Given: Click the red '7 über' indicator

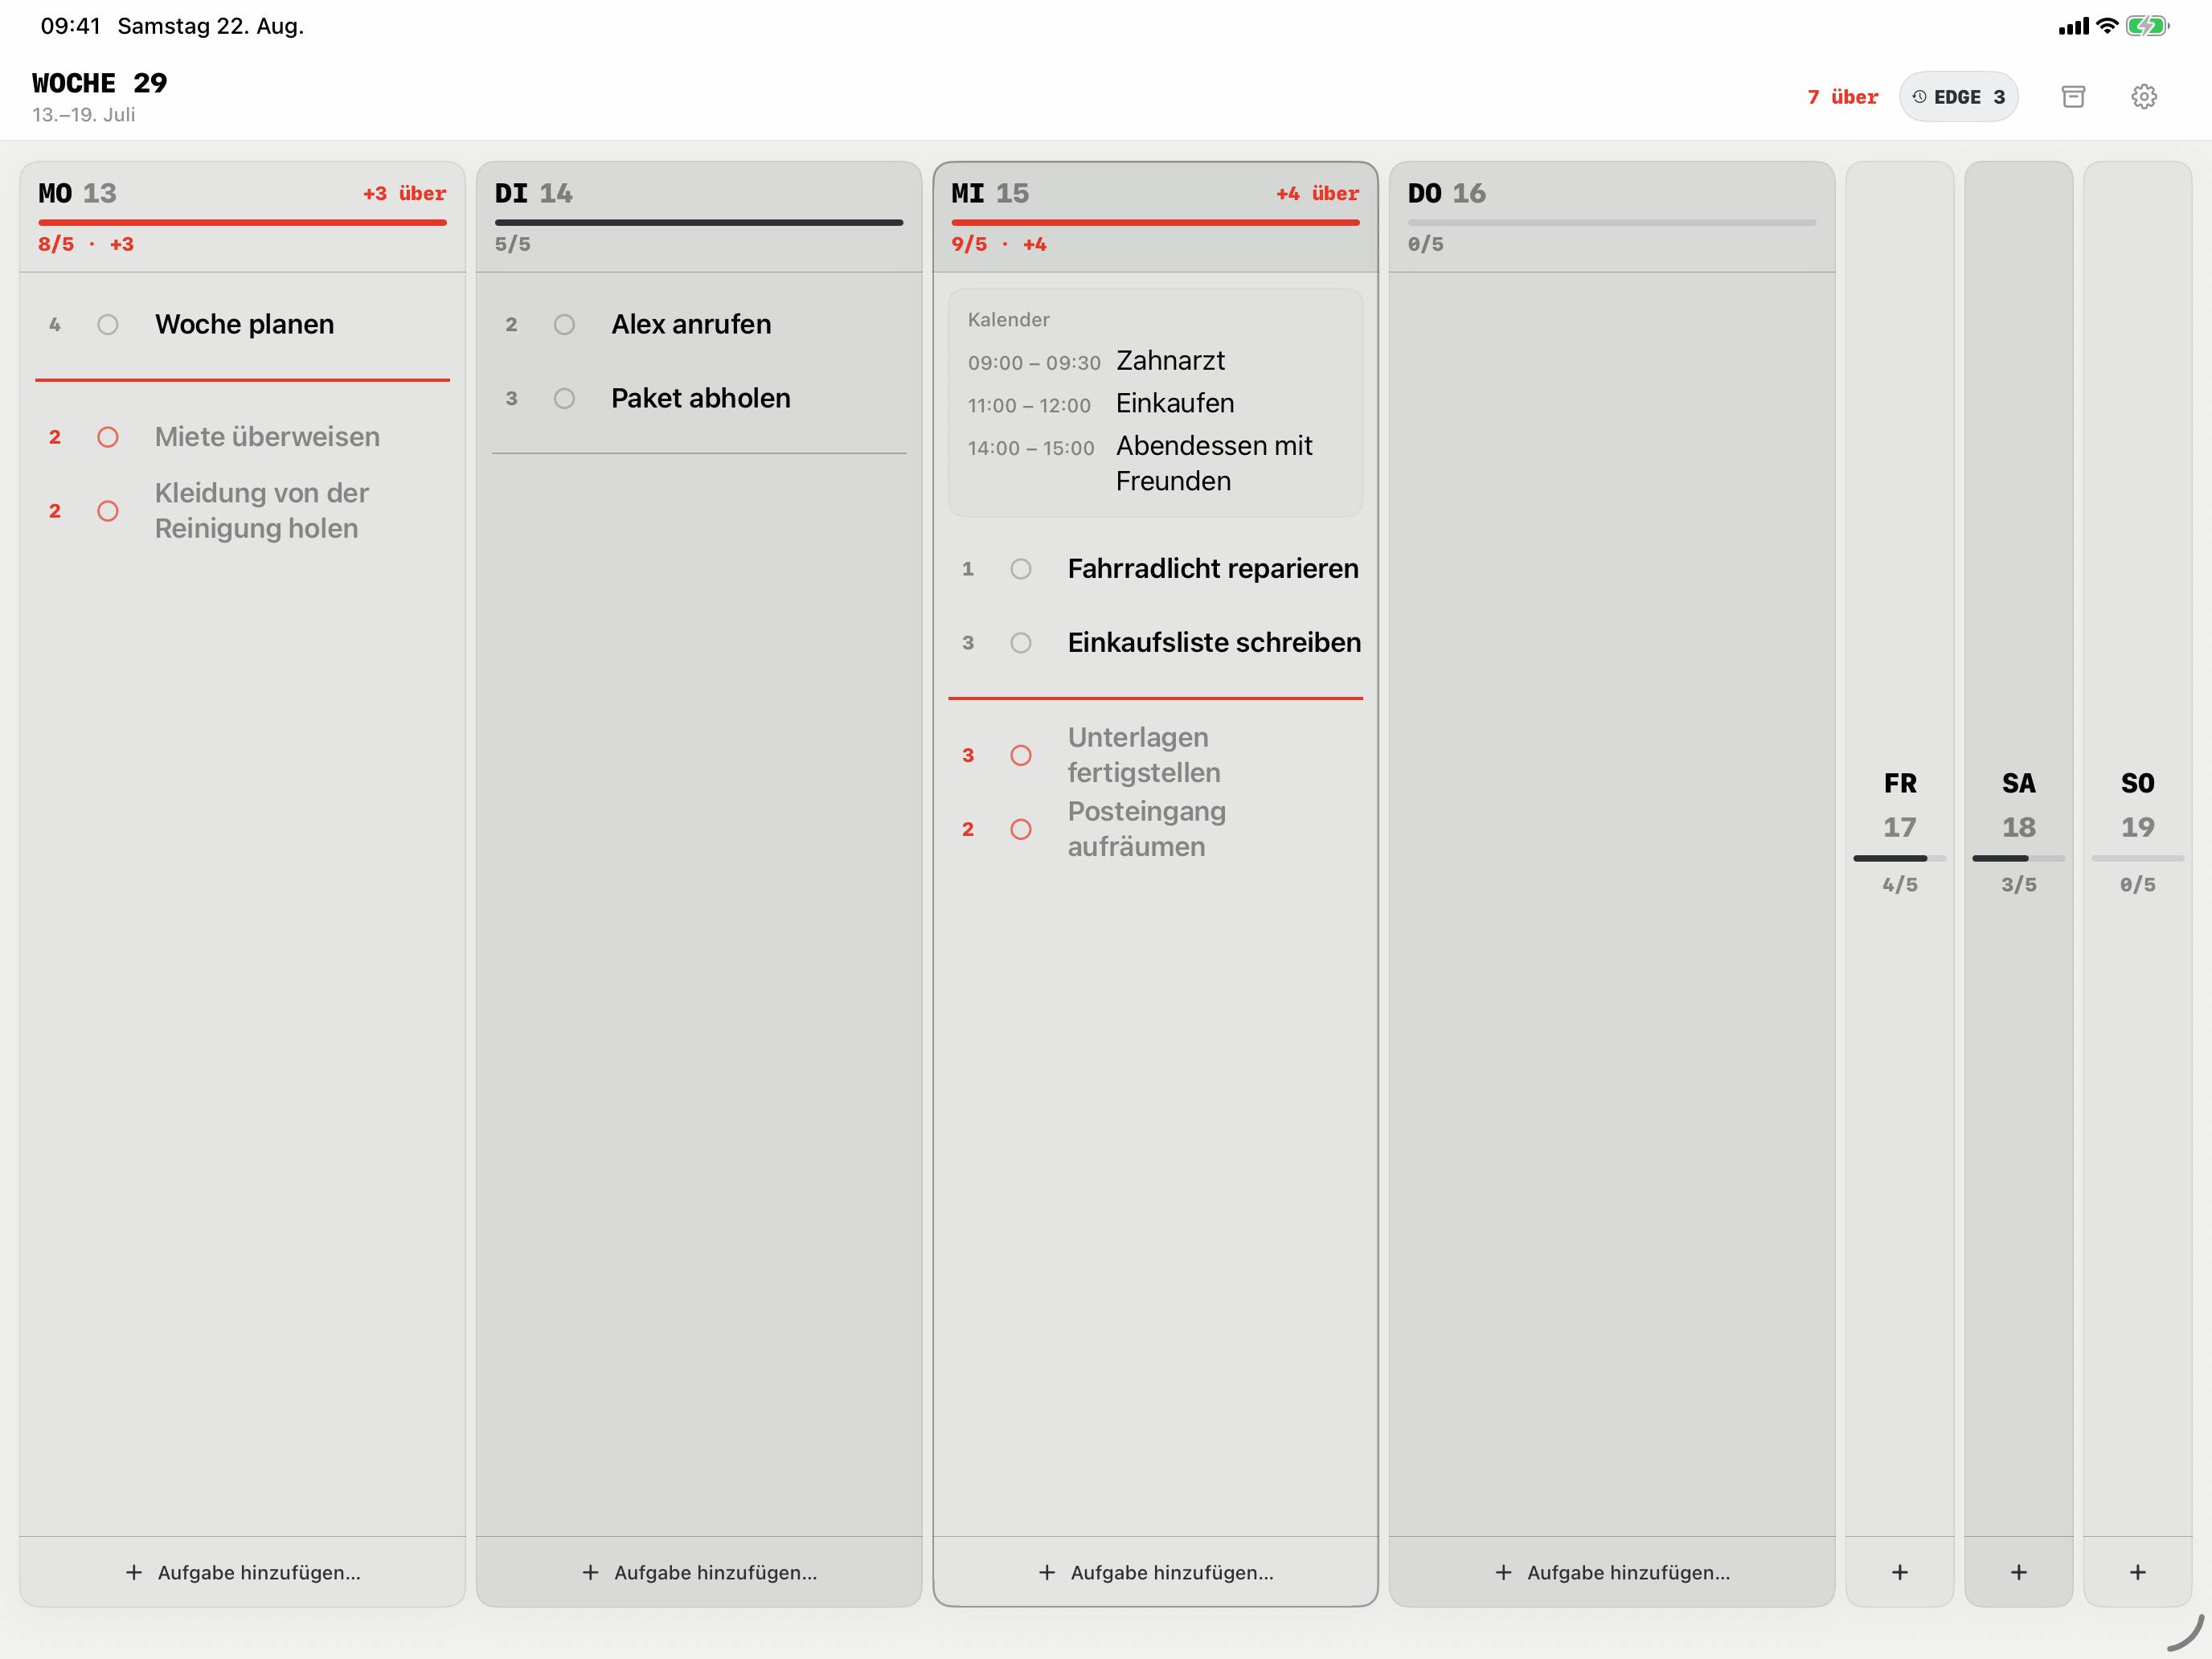Looking at the screenshot, I should click(x=1842, y=97).
